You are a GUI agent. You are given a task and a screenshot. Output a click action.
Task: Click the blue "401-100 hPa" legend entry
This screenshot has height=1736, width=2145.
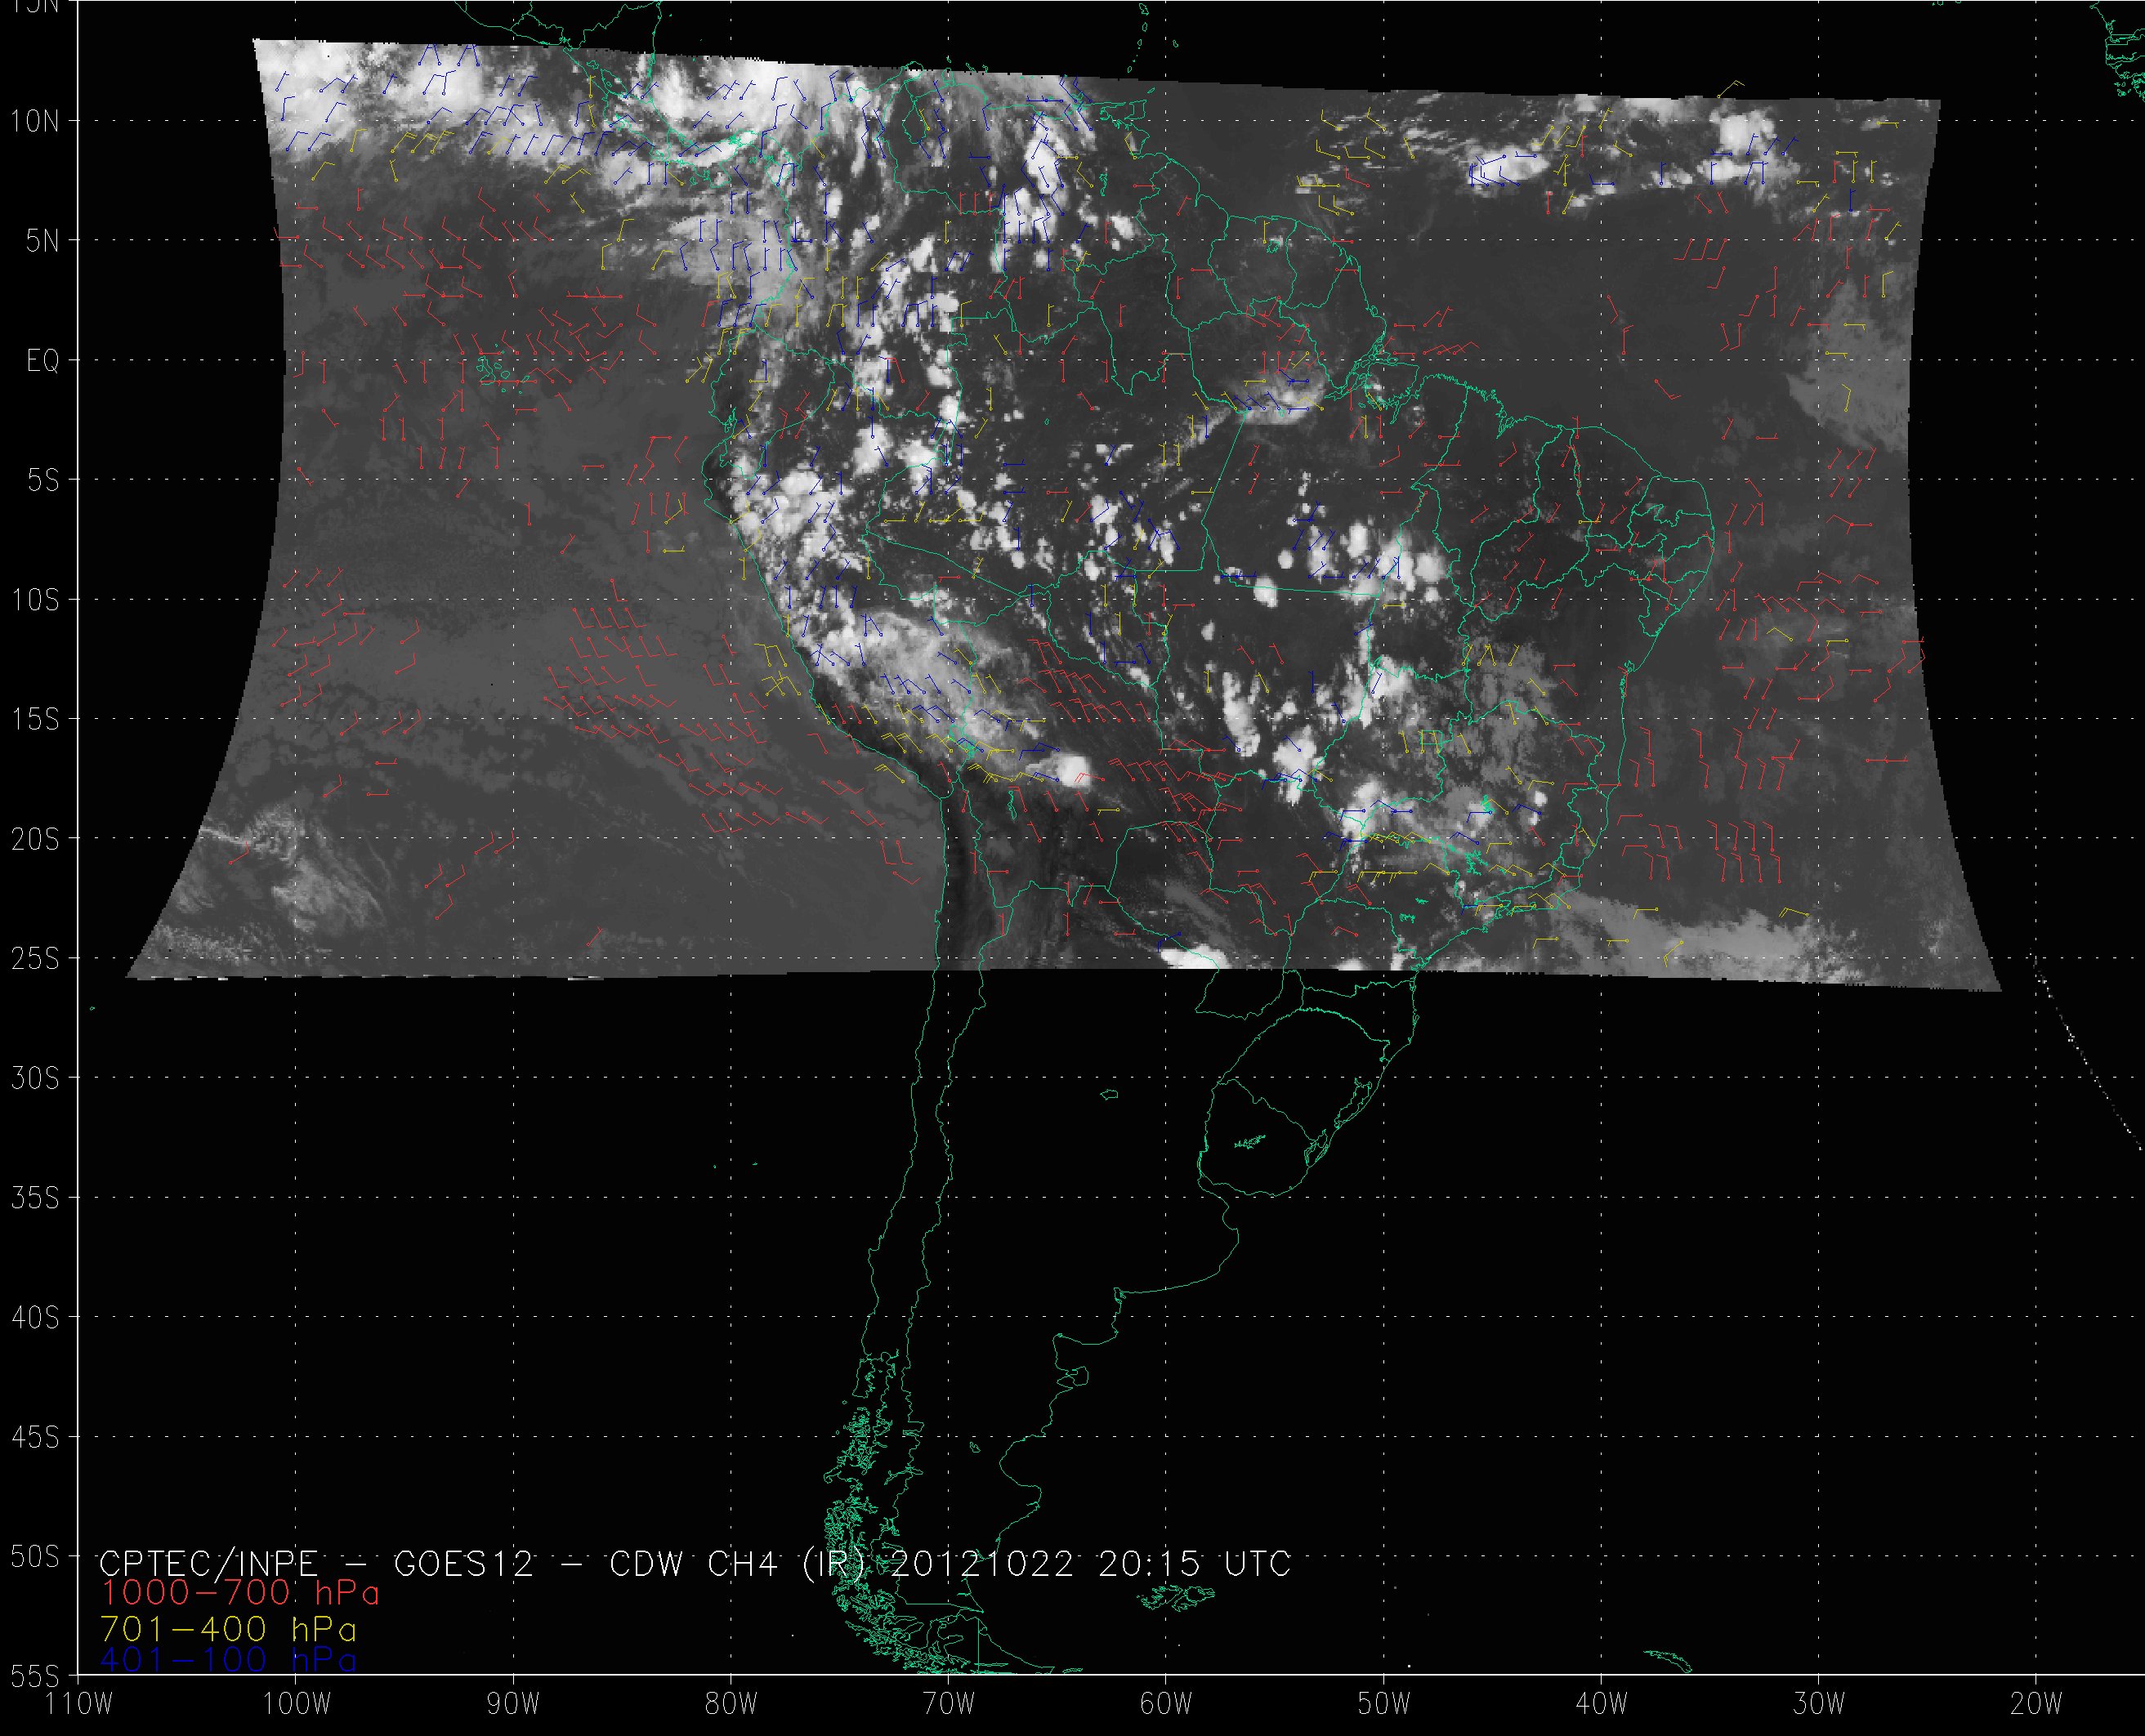[228, 1660]
